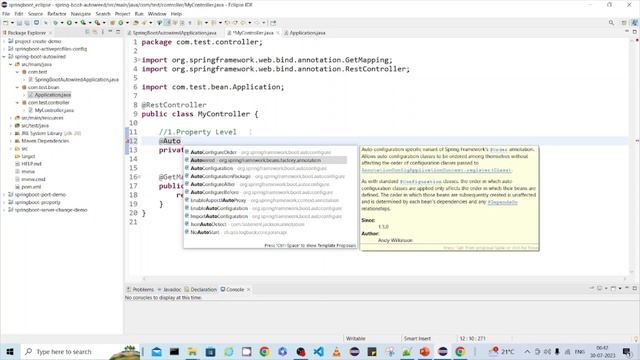Open the Refactor menu
Image resolution: width=640 pixels, height=360 pixels.
(x=57, y=14)
